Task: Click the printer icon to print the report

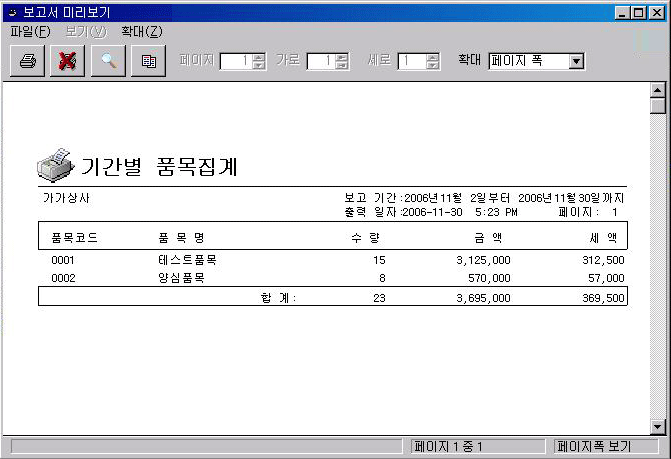Action: click(x=27, y=61)
